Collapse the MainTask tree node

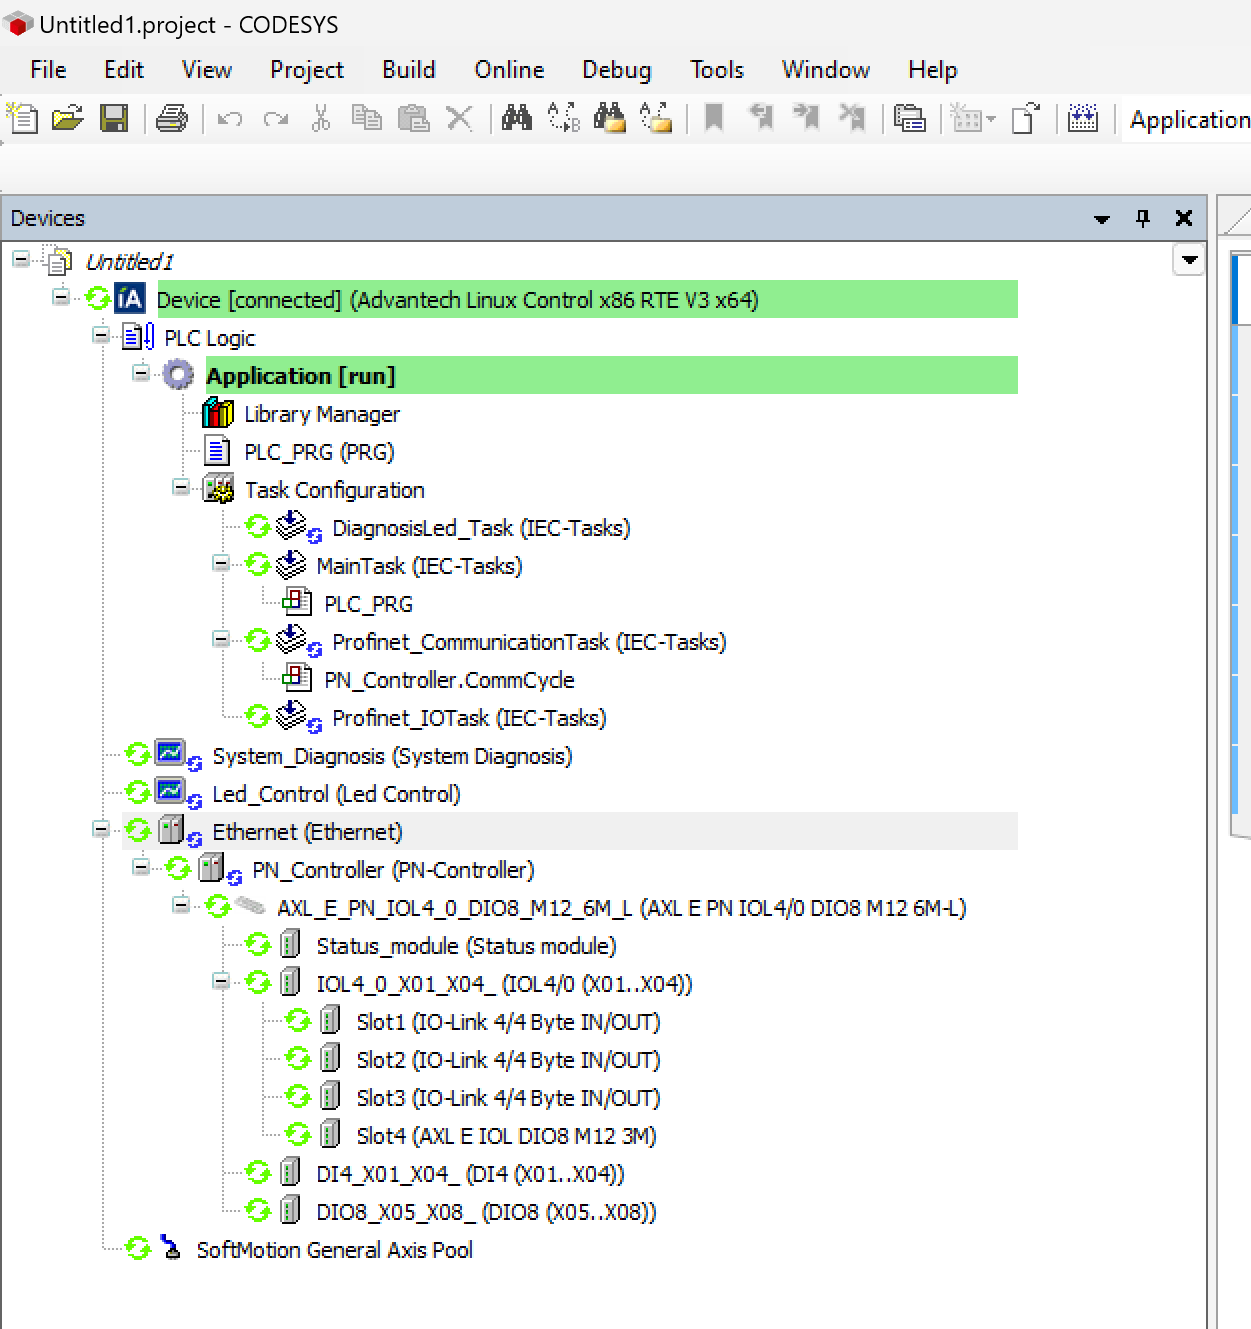[x=221, y=564]
